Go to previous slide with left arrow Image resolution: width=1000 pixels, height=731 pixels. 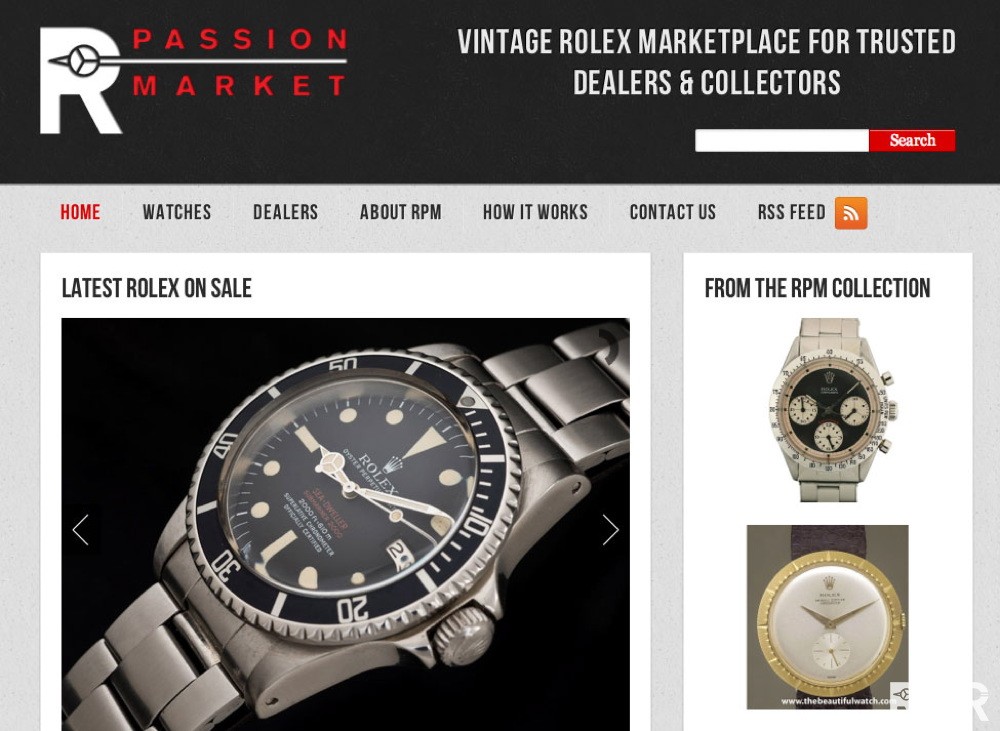point(80,529)
